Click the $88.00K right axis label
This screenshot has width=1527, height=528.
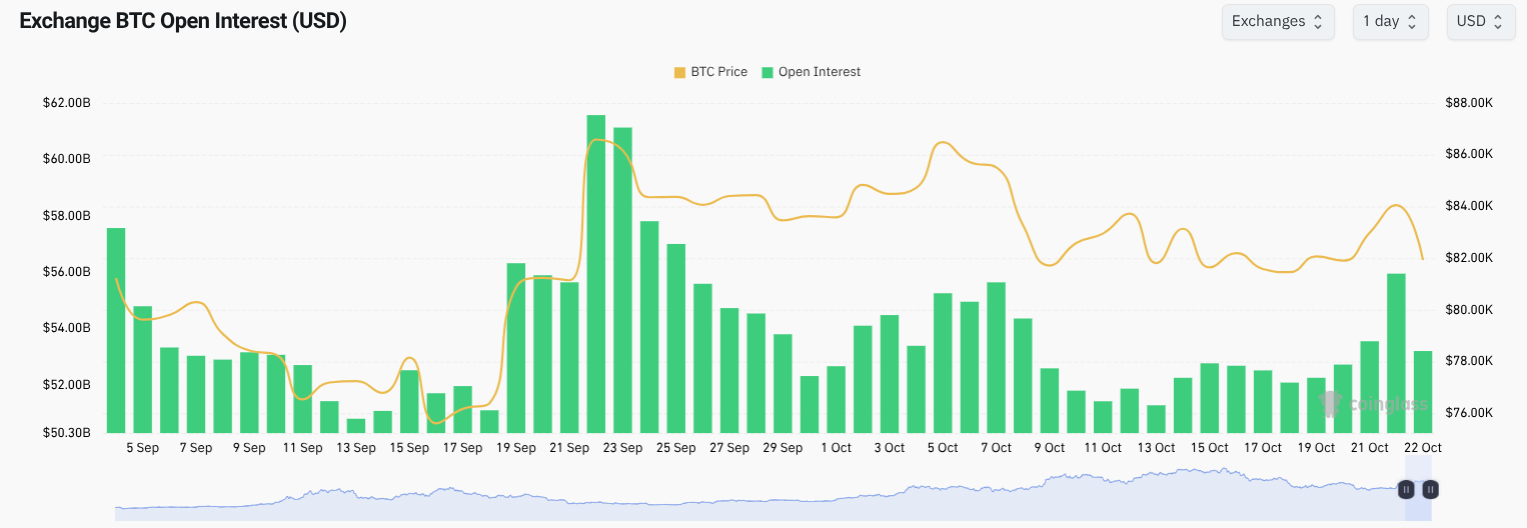(1469, 103)
